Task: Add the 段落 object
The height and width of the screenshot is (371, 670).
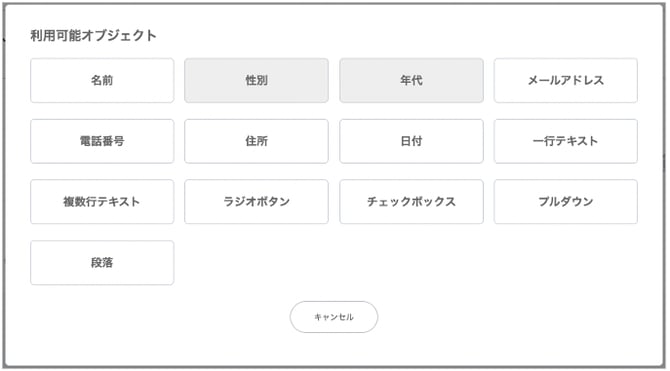Action: tap(102, 262)
